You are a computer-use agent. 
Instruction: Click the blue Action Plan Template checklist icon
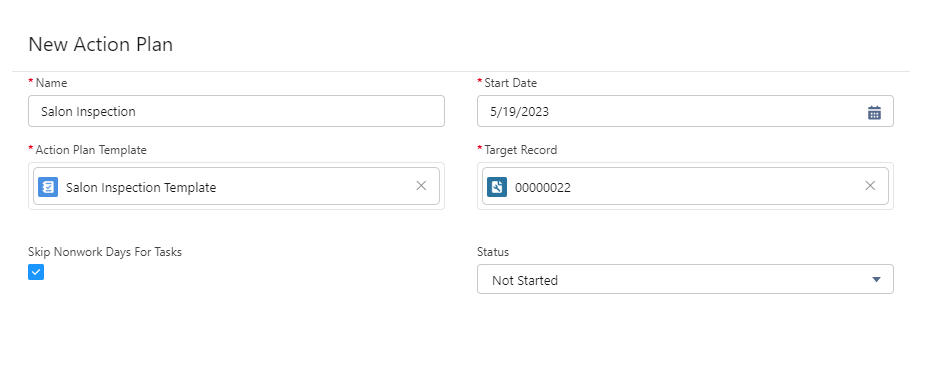[x=48, y=187]
